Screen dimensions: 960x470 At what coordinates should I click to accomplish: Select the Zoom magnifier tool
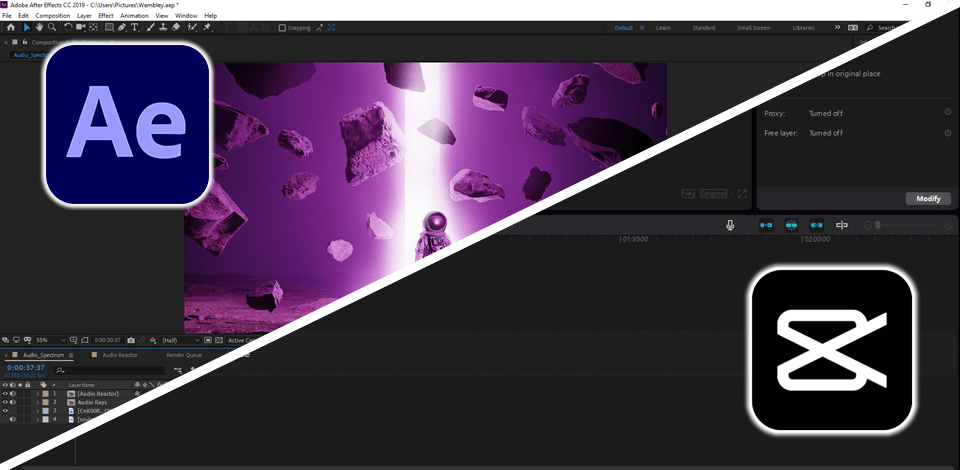point(52,28)
